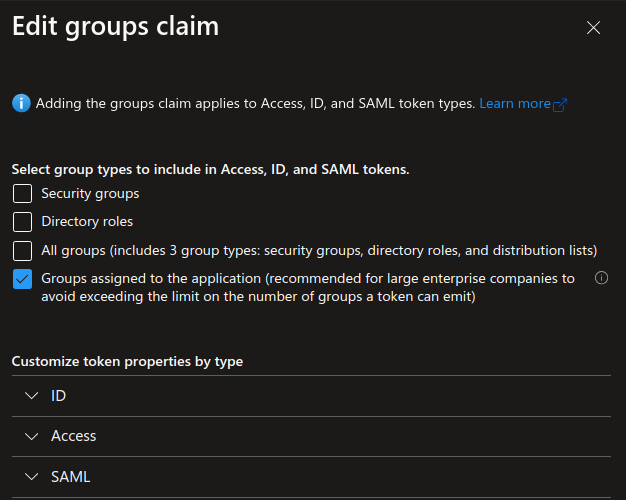
Task: Click the ID section label
Action: click(x=59, y=396)
